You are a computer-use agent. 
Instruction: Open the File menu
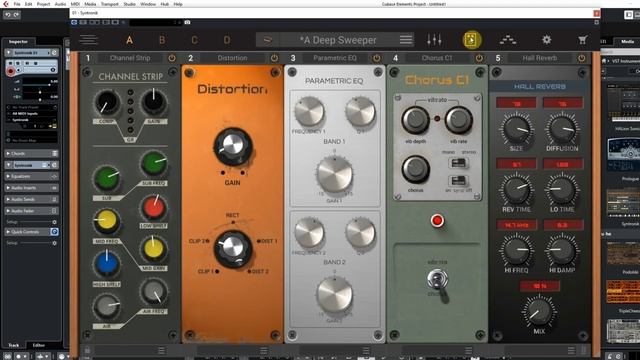[x=17, y=4]
